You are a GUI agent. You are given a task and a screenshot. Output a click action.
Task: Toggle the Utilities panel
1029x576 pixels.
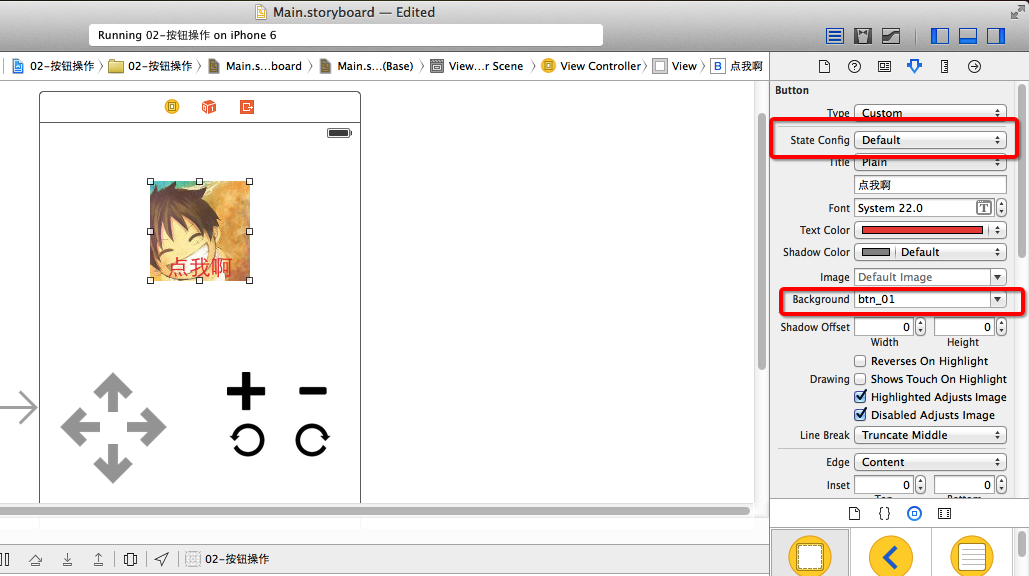996,36
